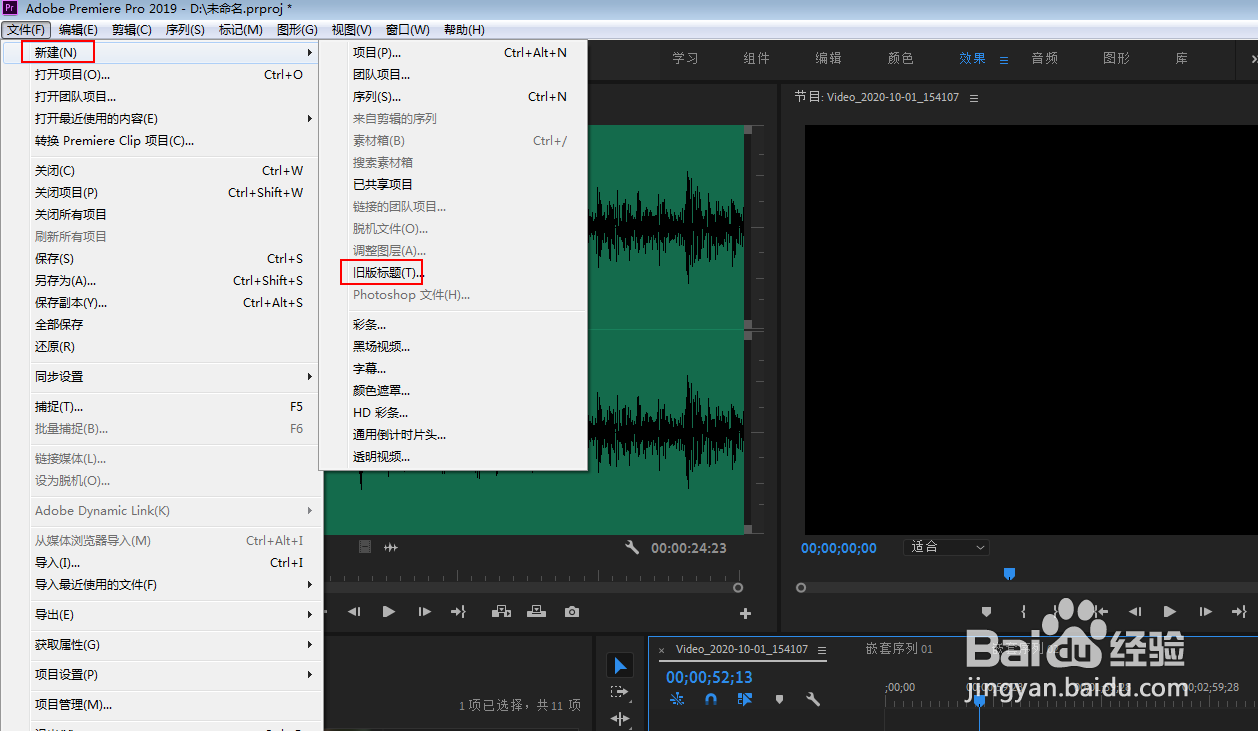Click source monitor drag audio only icon
The width and height of the screenshot is (1258, 731).
[x=391, y=547]
